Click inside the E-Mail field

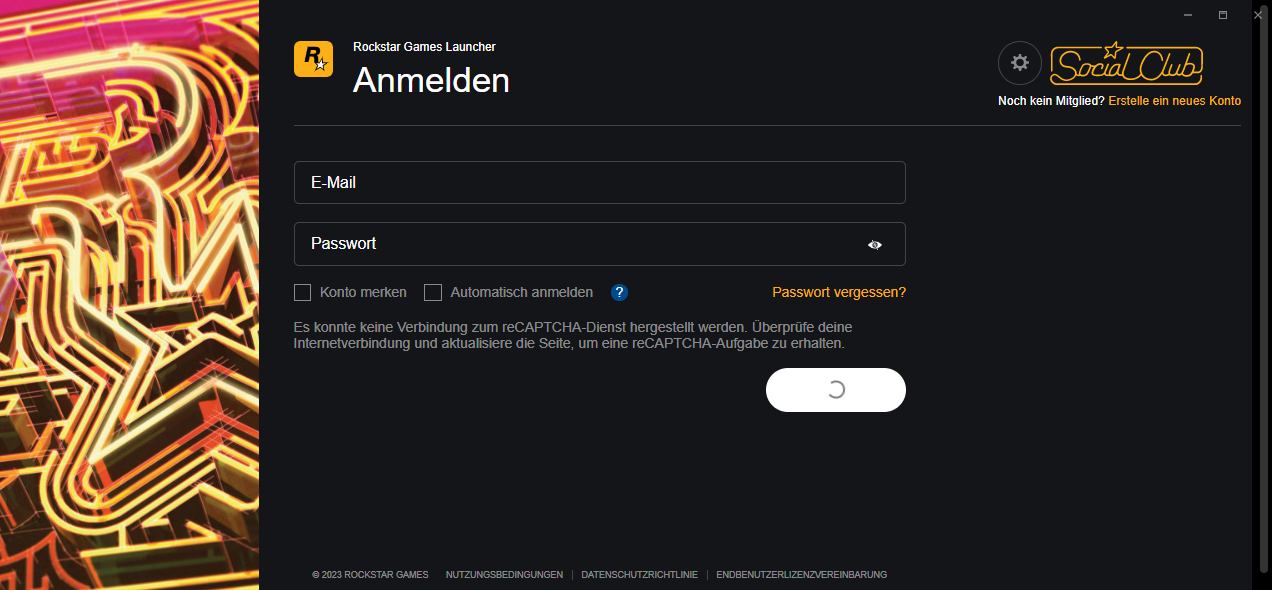tap(599, 182)
